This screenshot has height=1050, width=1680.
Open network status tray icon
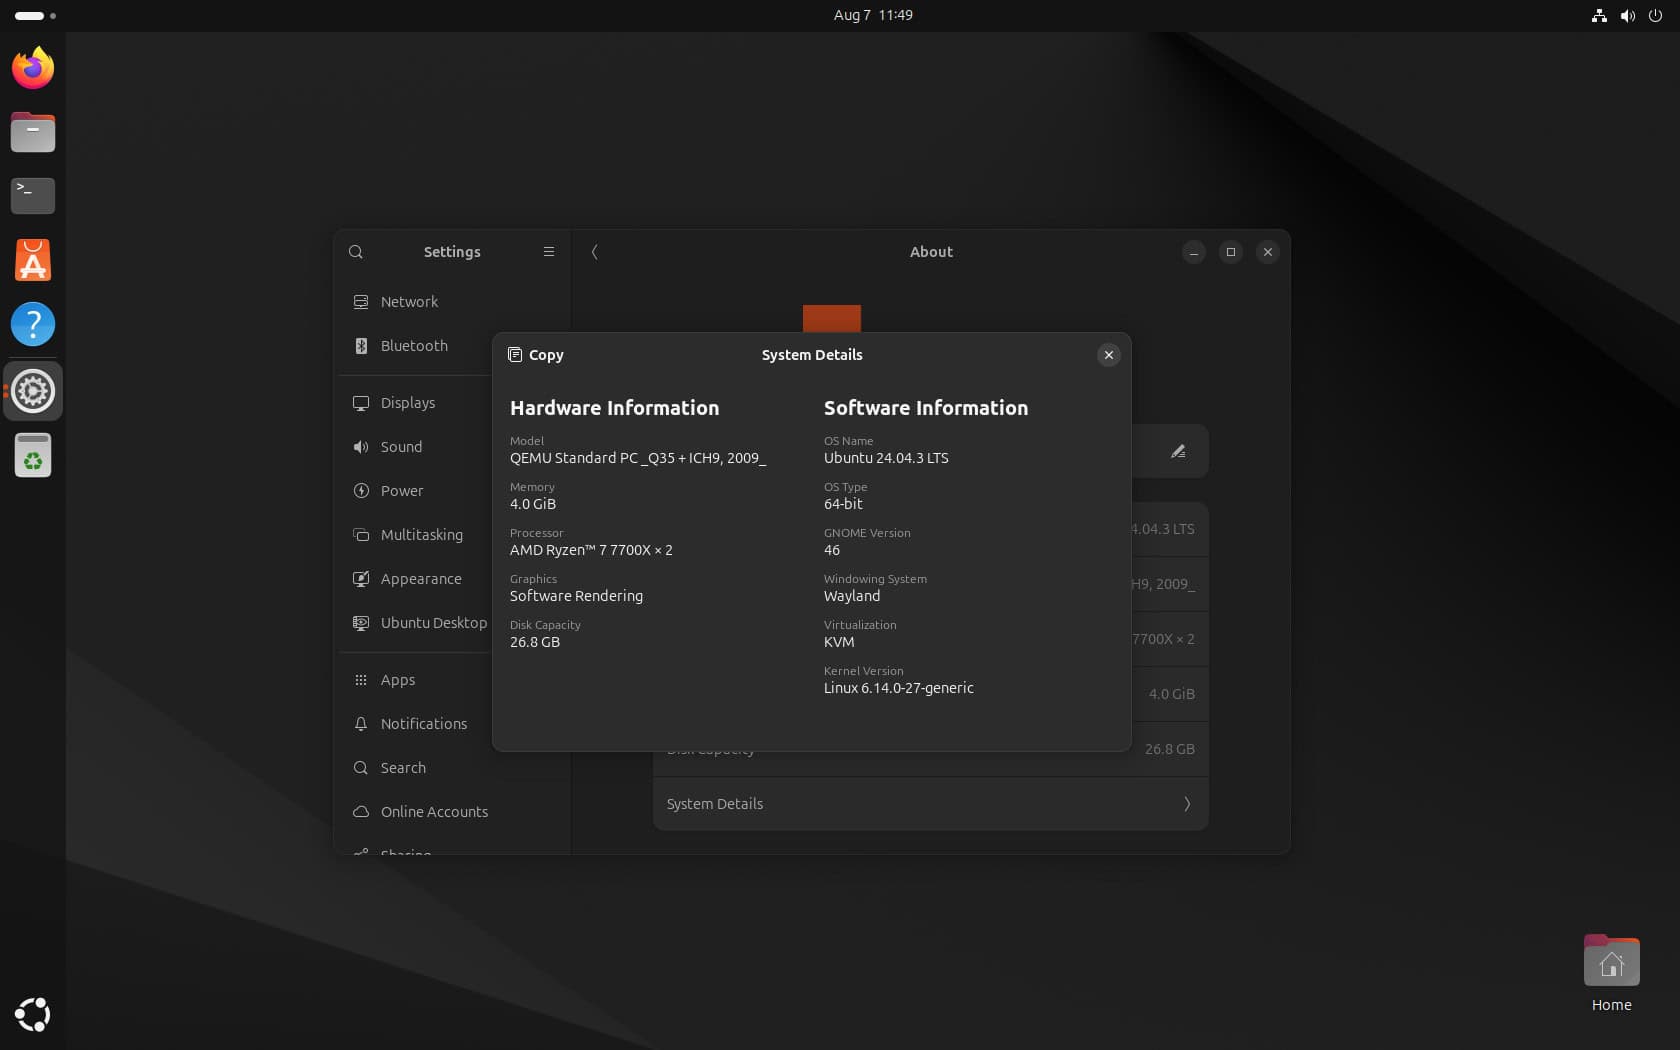coord(1599,15)
